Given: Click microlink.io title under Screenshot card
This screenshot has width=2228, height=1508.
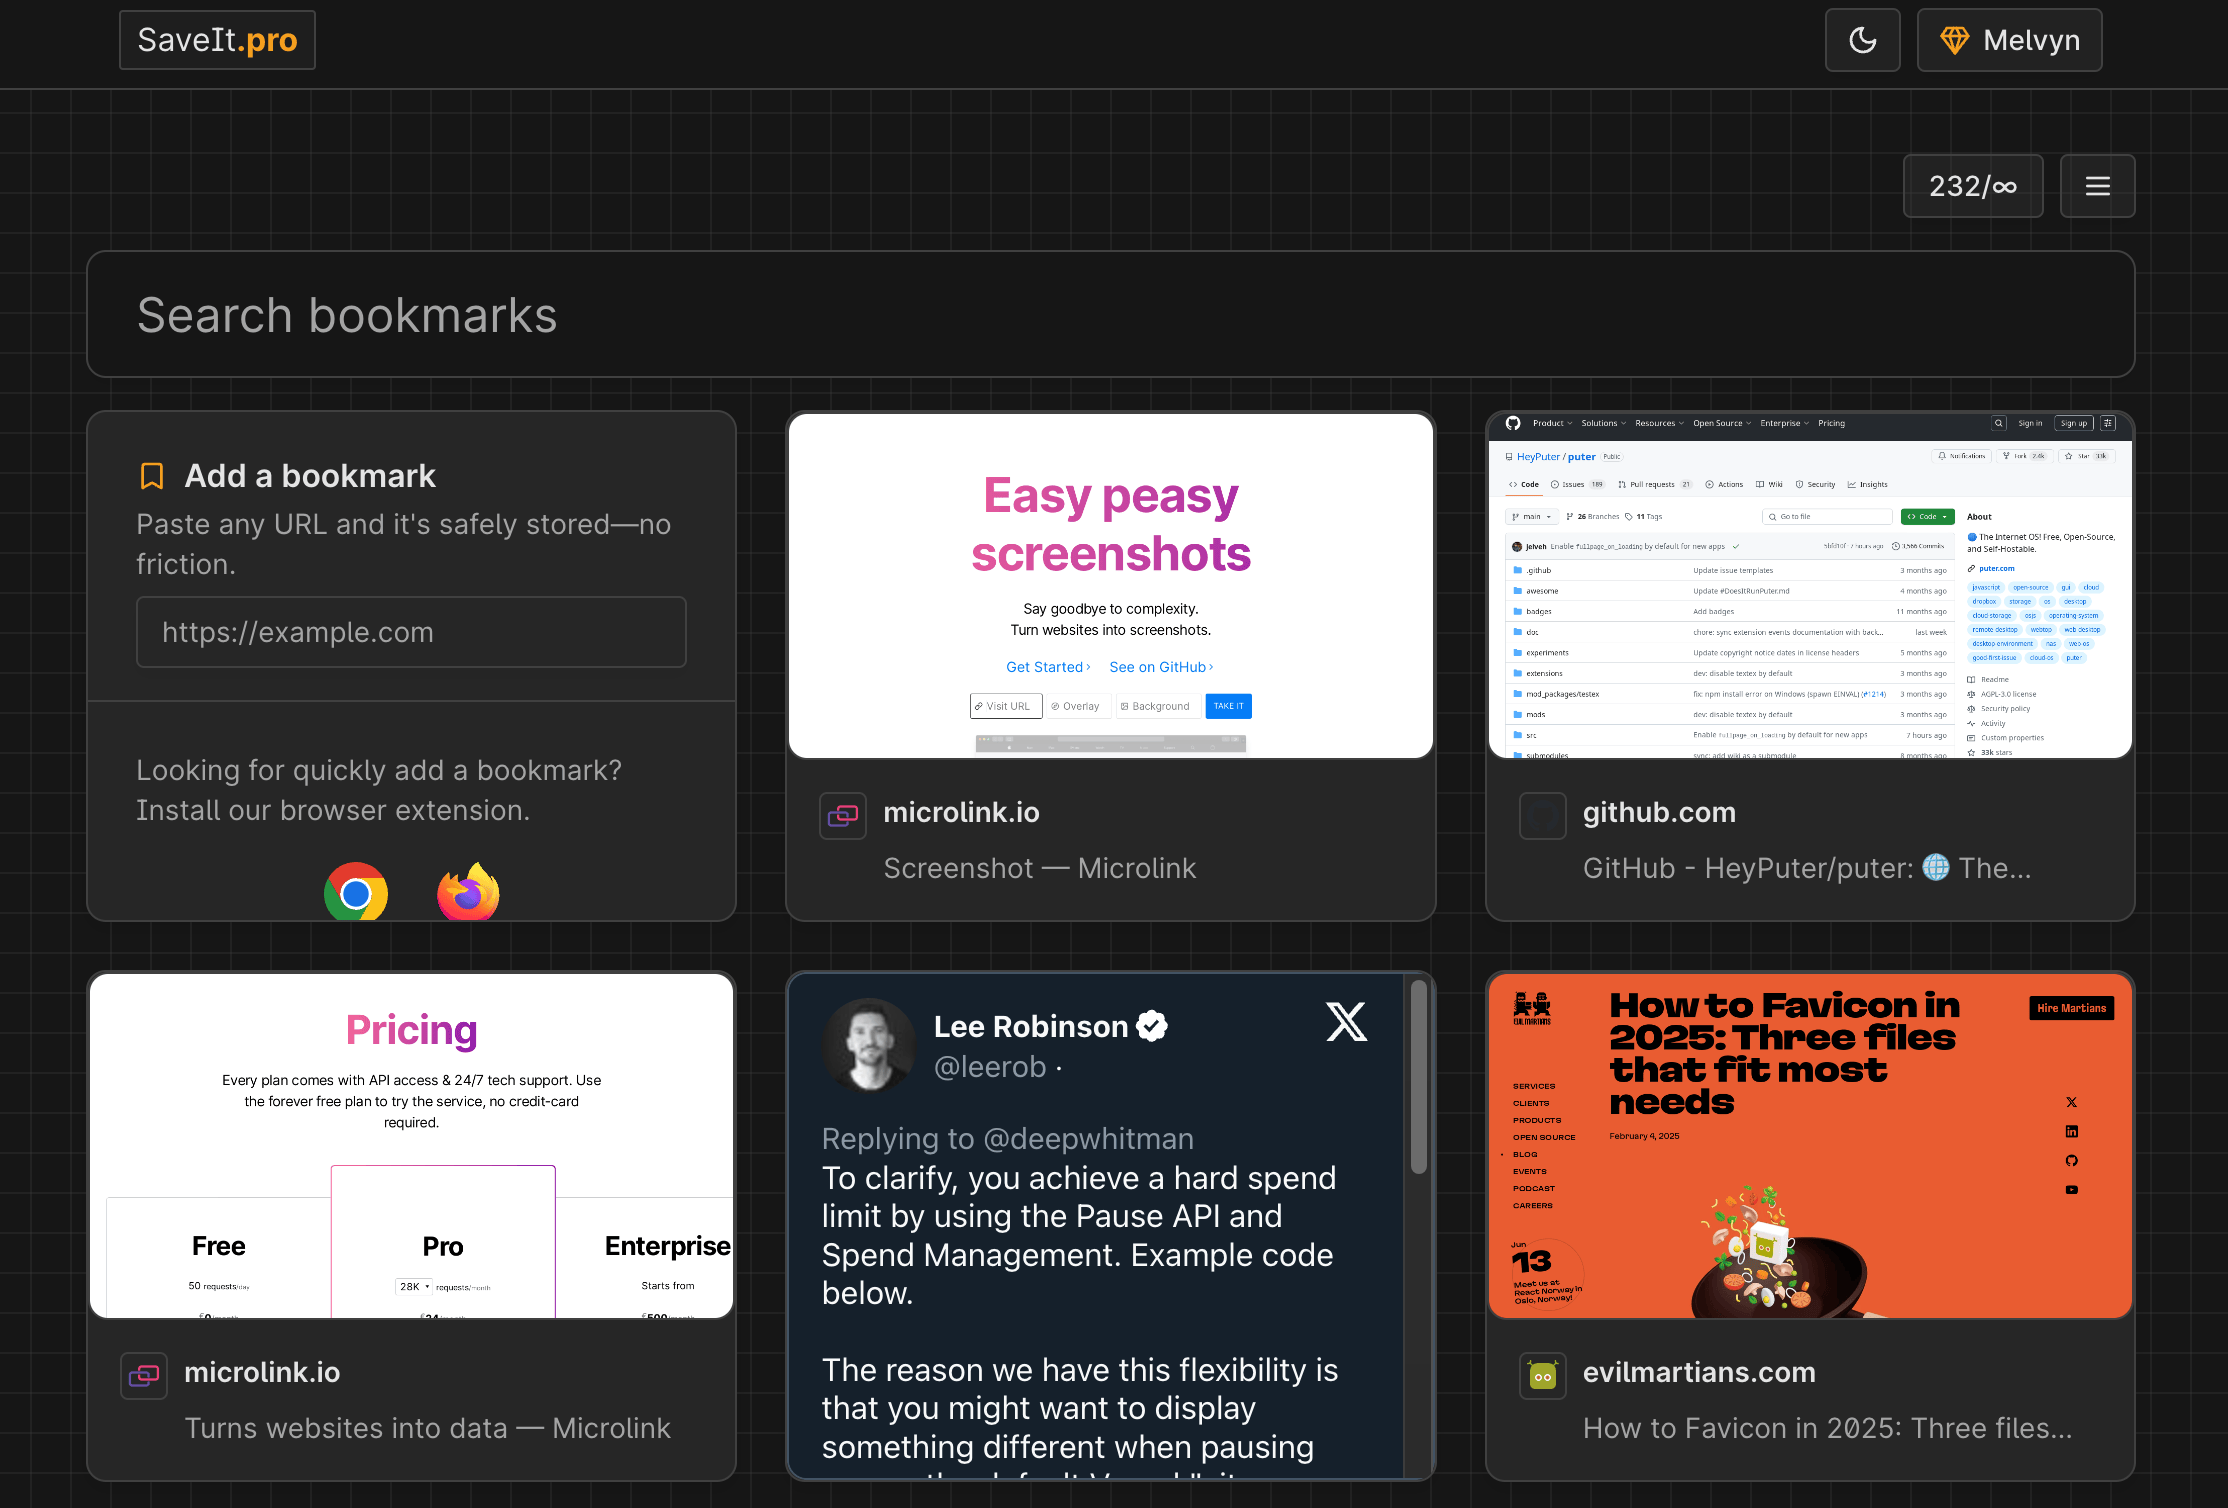Looking at the screenshot, I should click(961, 812).
